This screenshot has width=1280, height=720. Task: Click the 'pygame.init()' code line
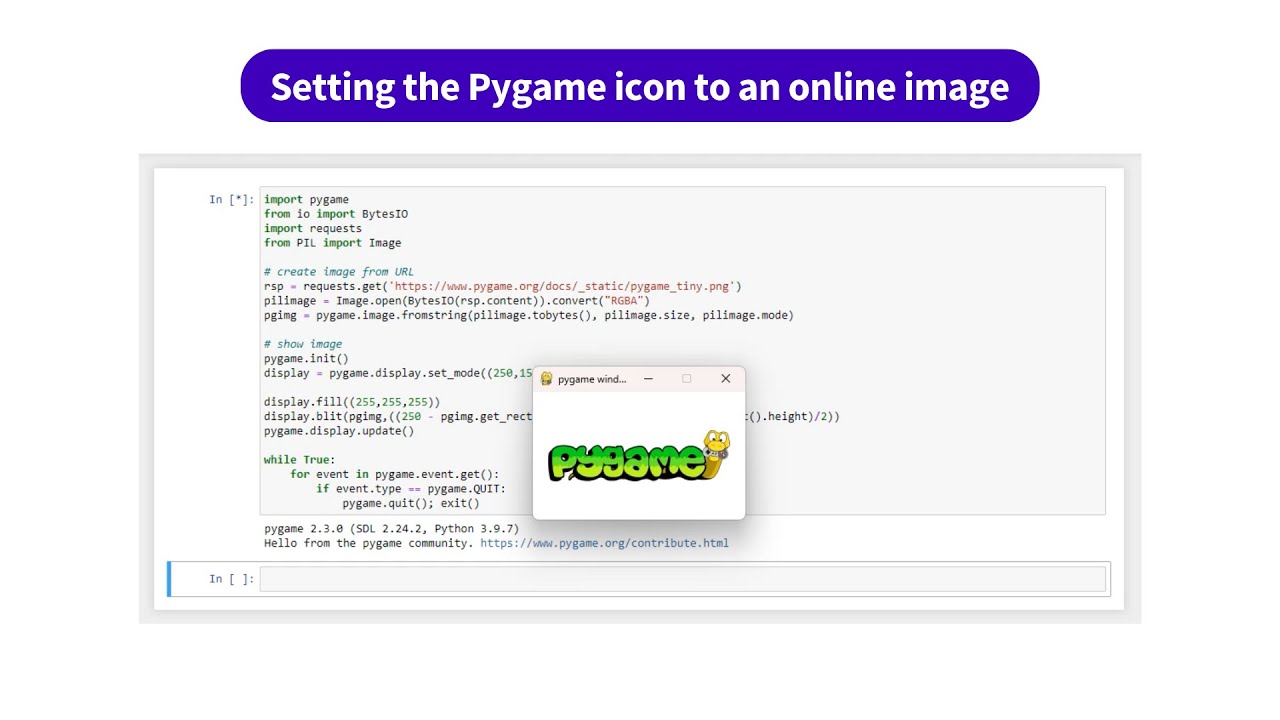pyautogui.click(x=306, y=358)
